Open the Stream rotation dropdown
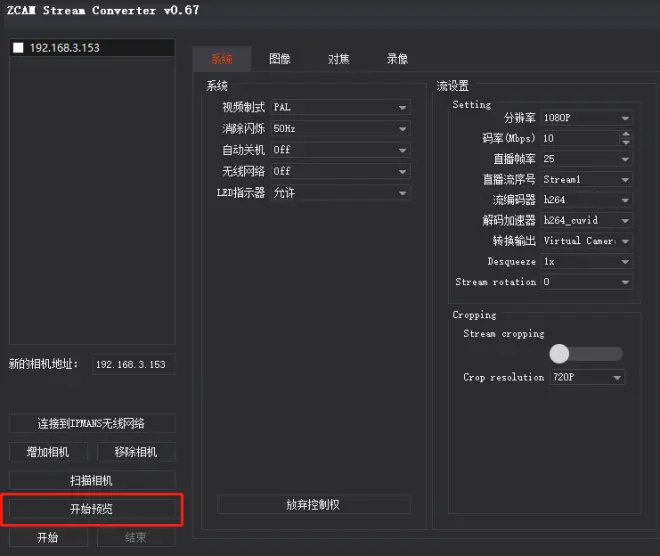The image size is (660, 556). click(x=586, y=282)
